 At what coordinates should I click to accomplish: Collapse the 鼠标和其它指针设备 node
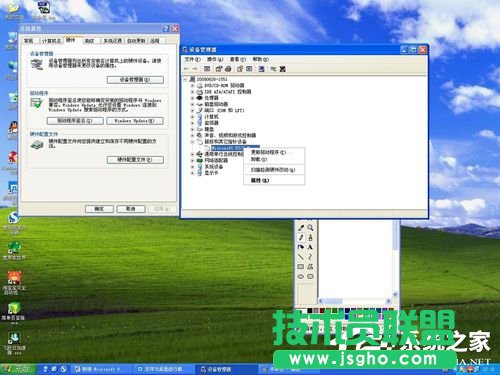(x=192, y=142)
